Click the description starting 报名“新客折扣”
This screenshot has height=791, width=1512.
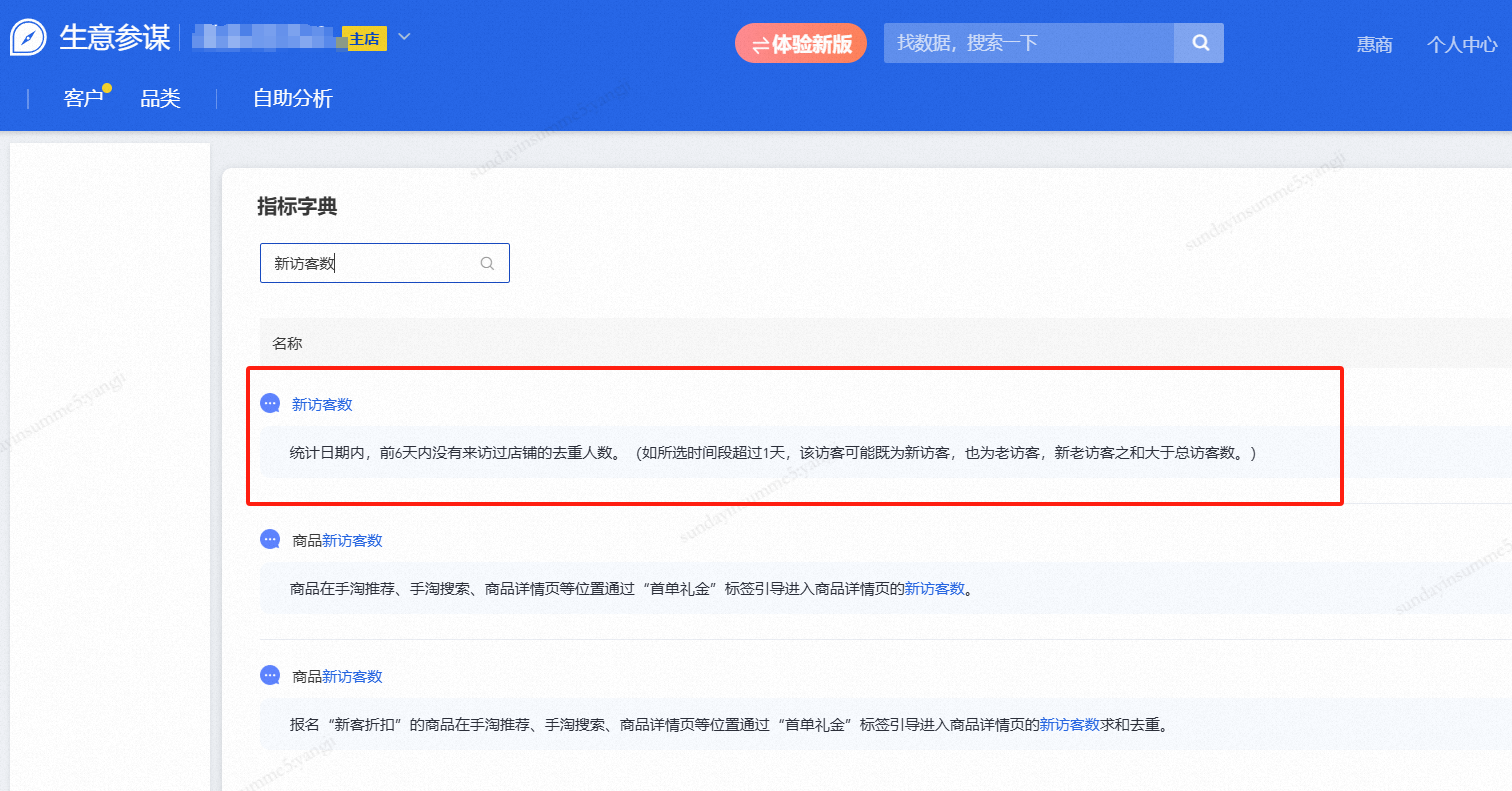(729, 725)
